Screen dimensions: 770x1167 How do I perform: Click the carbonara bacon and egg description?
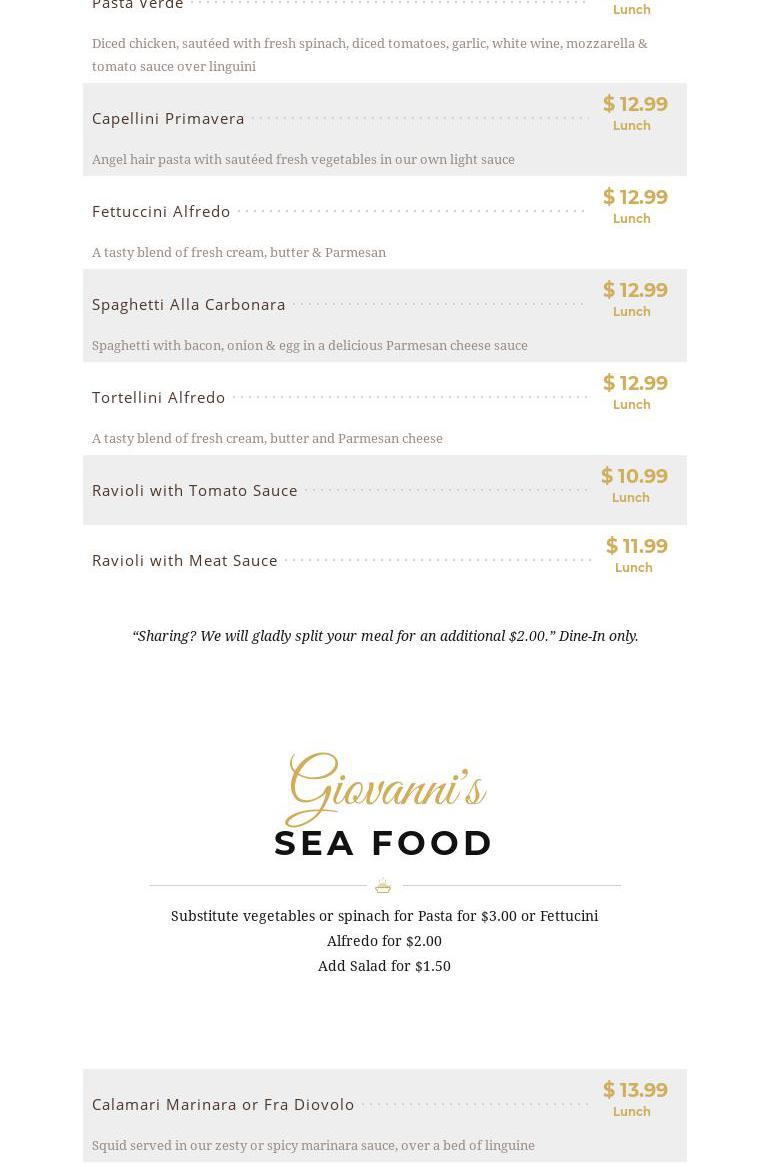pyautogui.click(x=309, y=345)
